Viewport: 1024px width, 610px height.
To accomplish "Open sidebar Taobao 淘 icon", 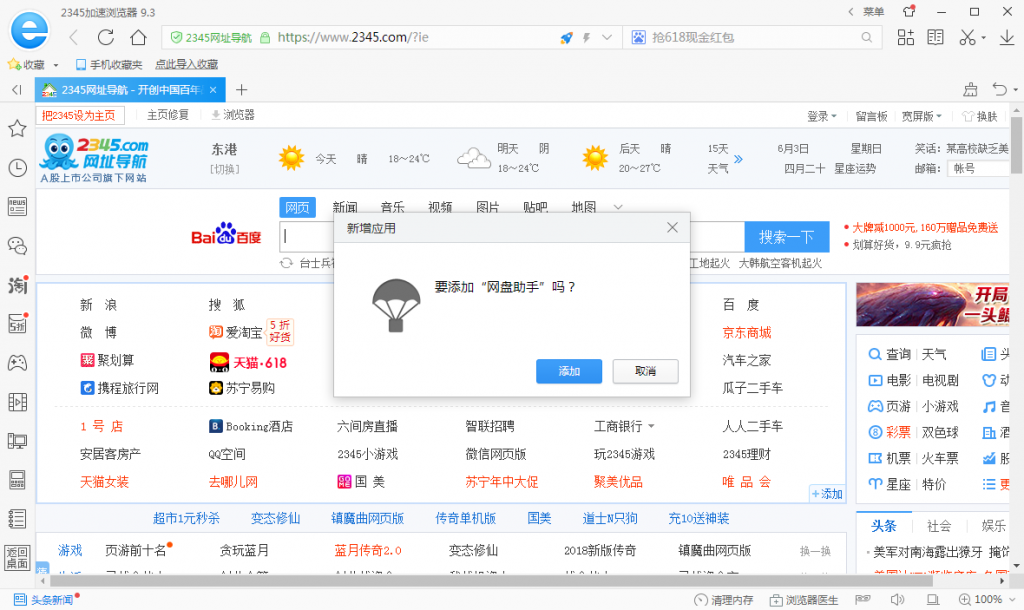I will tap(17, 285).
